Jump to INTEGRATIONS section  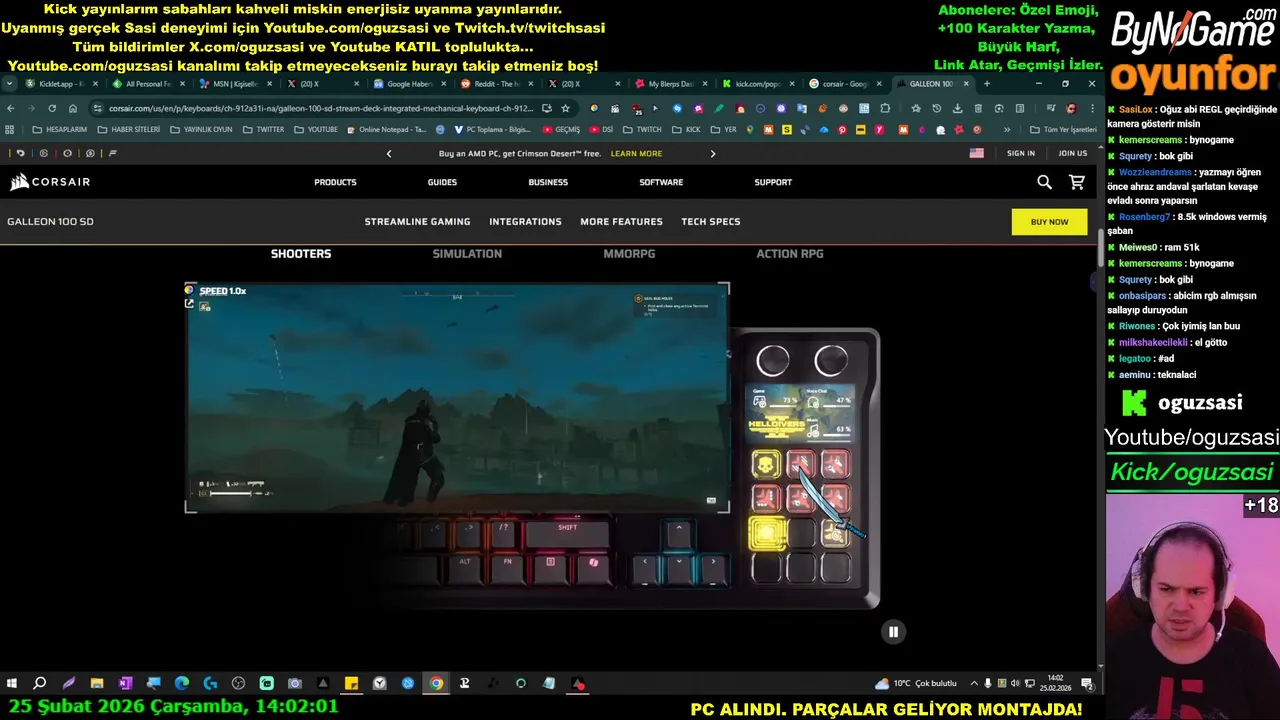525,222
